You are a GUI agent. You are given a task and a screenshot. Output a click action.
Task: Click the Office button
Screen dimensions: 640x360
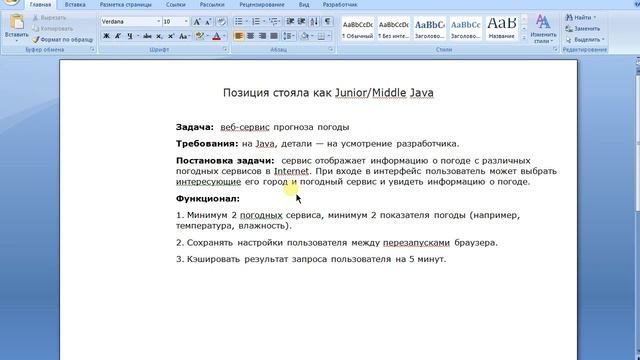(11, 2)
